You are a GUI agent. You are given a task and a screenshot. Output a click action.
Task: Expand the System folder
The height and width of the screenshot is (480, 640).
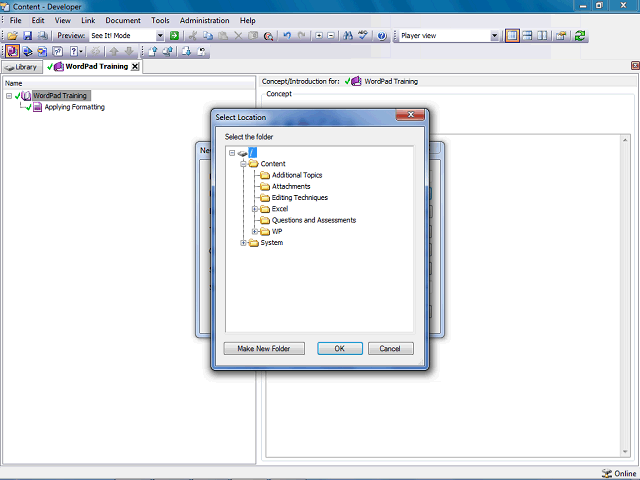click(x=243, y=243)
